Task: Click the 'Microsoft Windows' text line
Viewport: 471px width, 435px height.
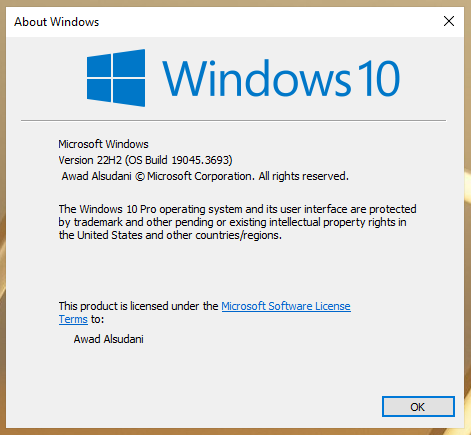Action: pos(103,144)
